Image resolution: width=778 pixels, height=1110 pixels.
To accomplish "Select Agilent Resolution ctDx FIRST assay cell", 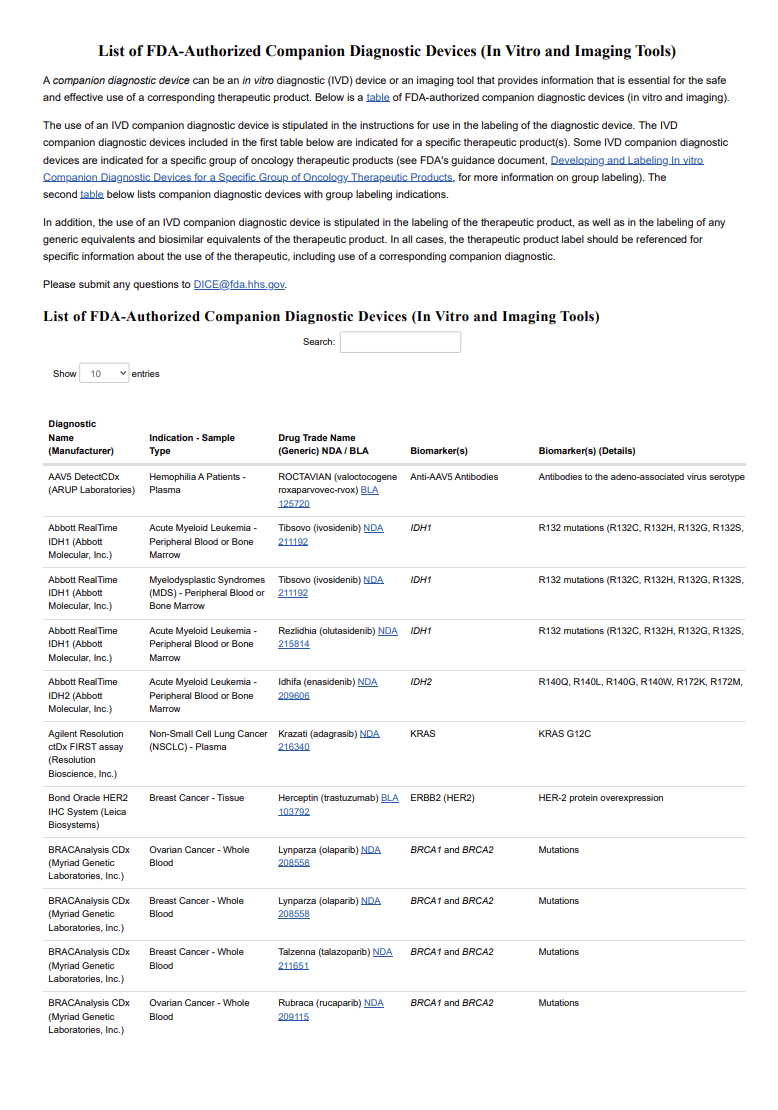I will tap(86, 754).
